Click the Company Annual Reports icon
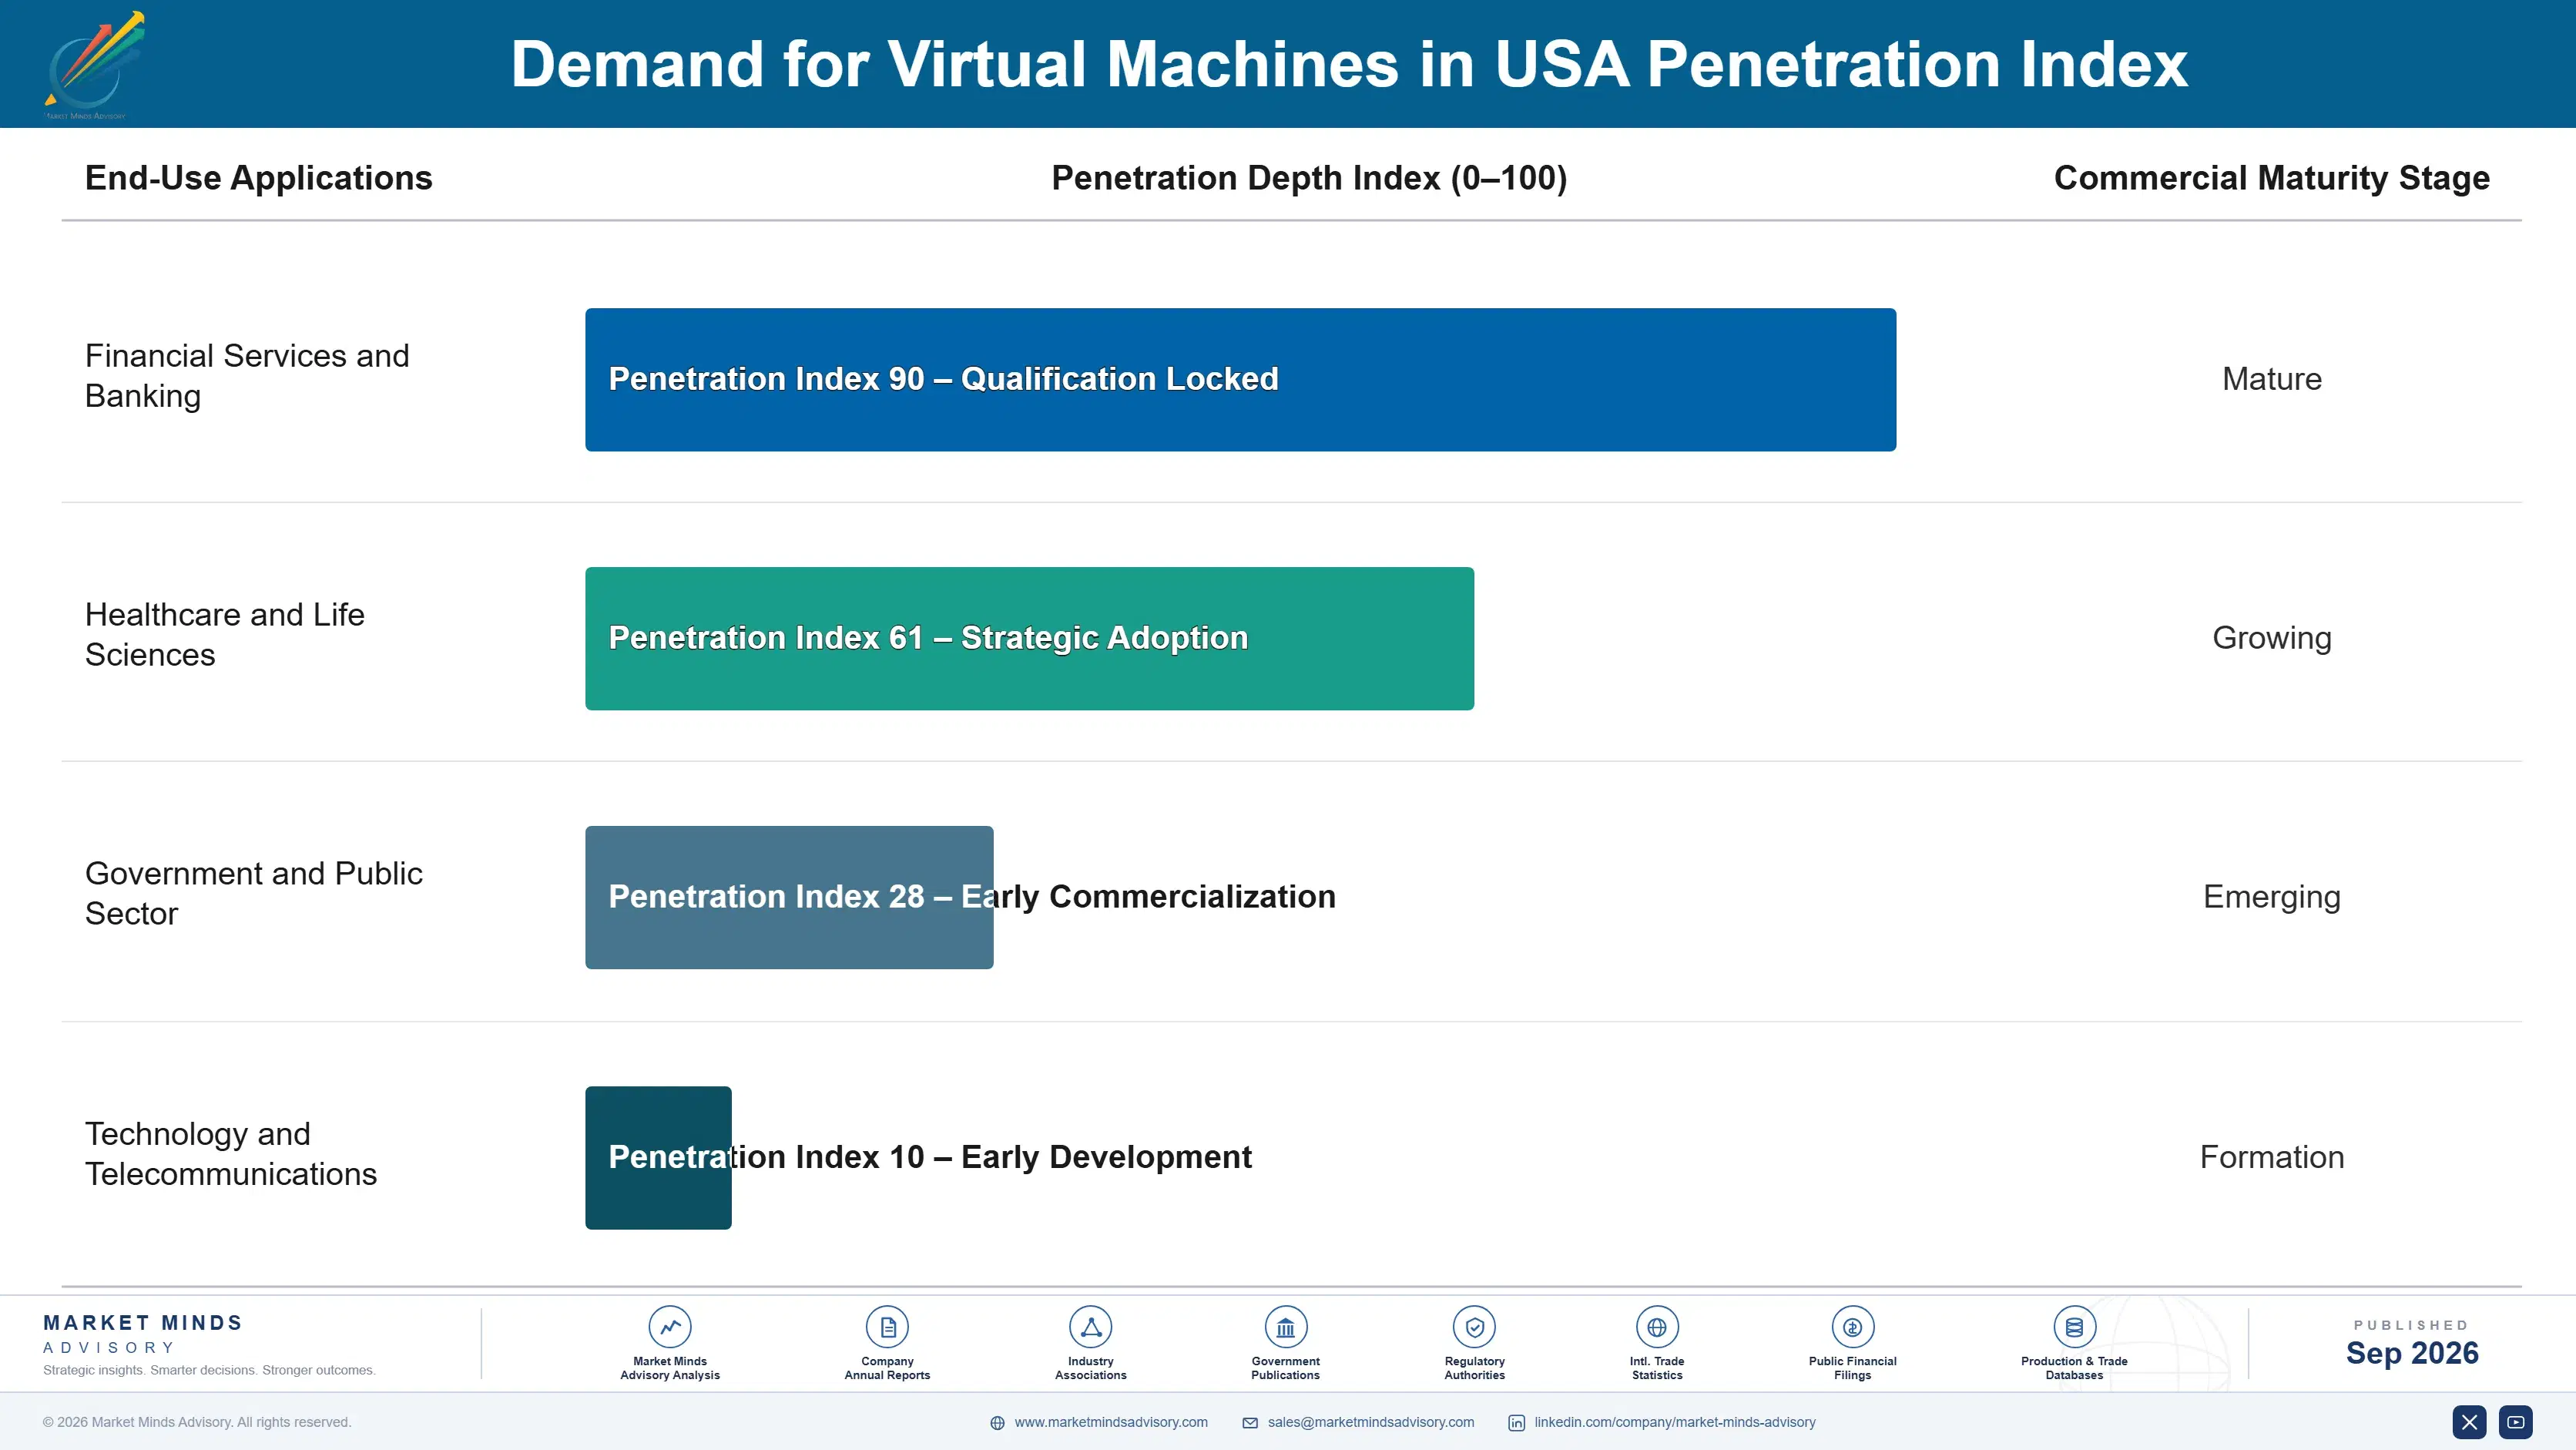Image resolution: width=2576 pixels, height=1450 pixels. pos(887,1327)
